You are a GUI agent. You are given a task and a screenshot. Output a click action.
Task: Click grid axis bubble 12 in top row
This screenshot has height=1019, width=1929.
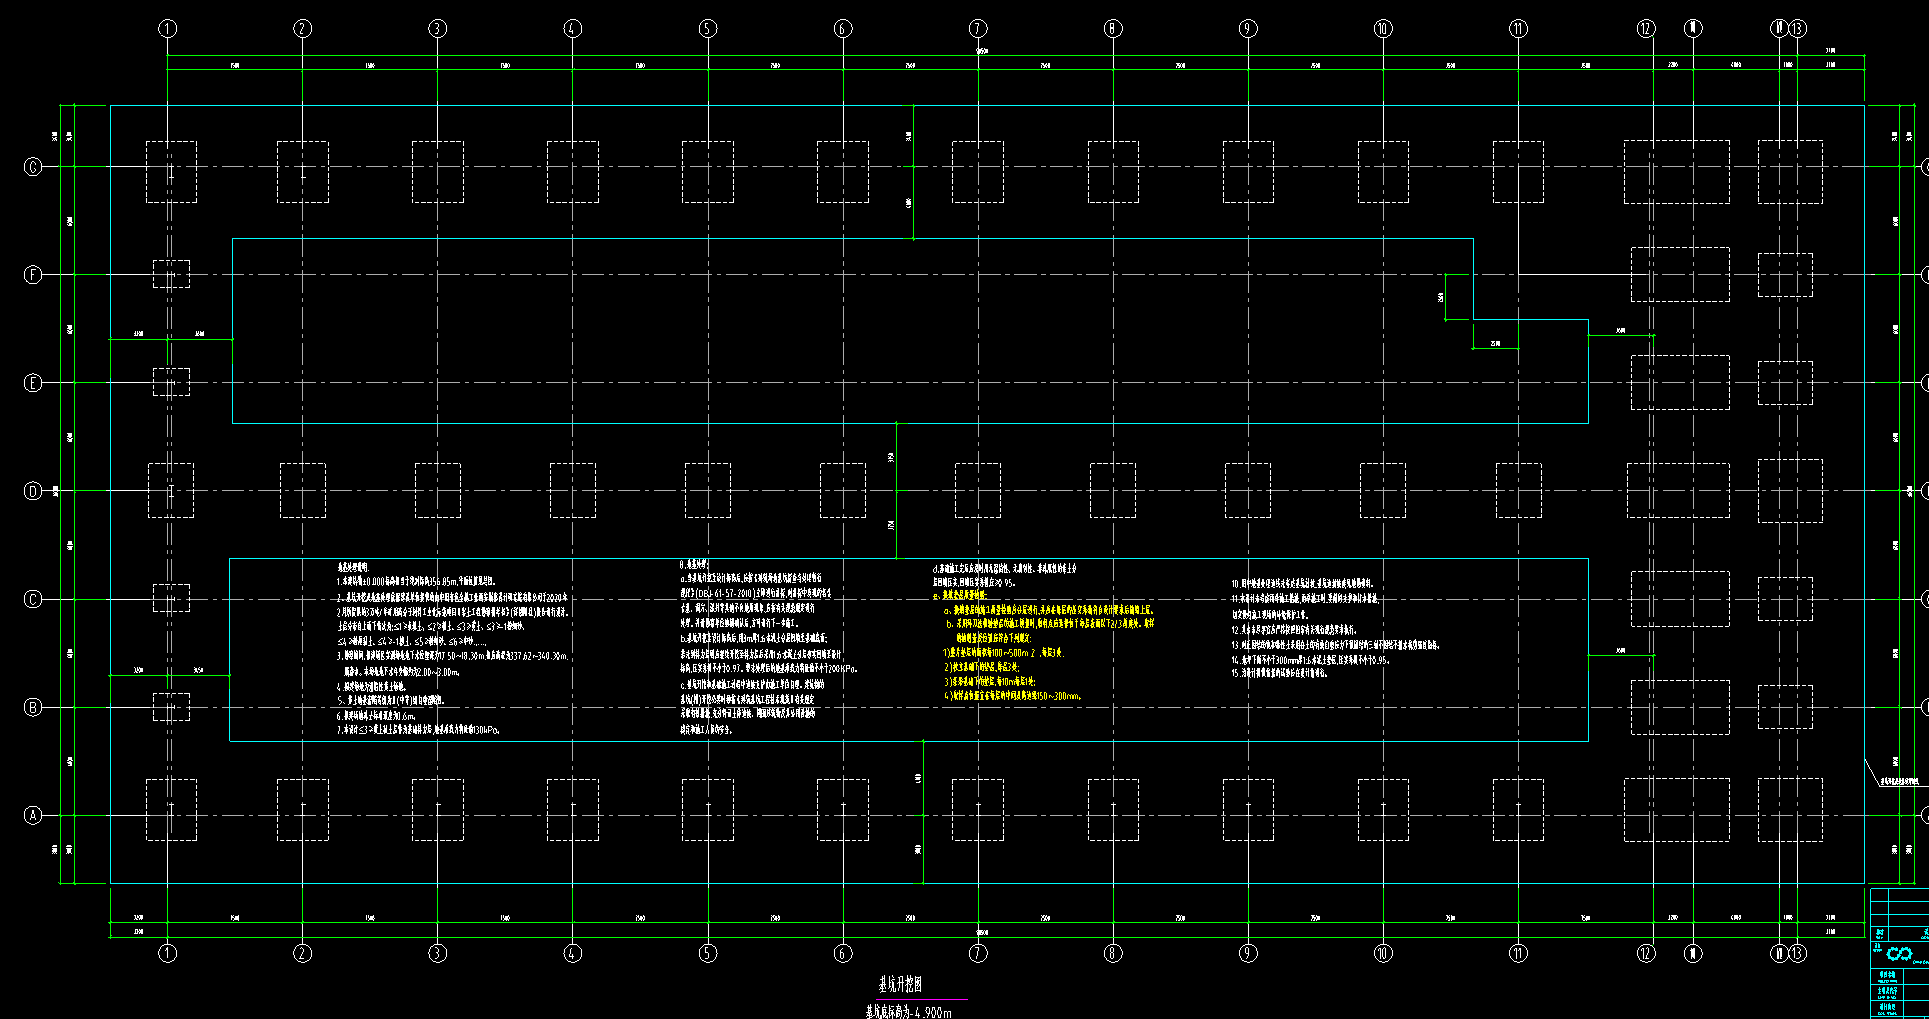pyautogui.click(x=1646, y=29)
